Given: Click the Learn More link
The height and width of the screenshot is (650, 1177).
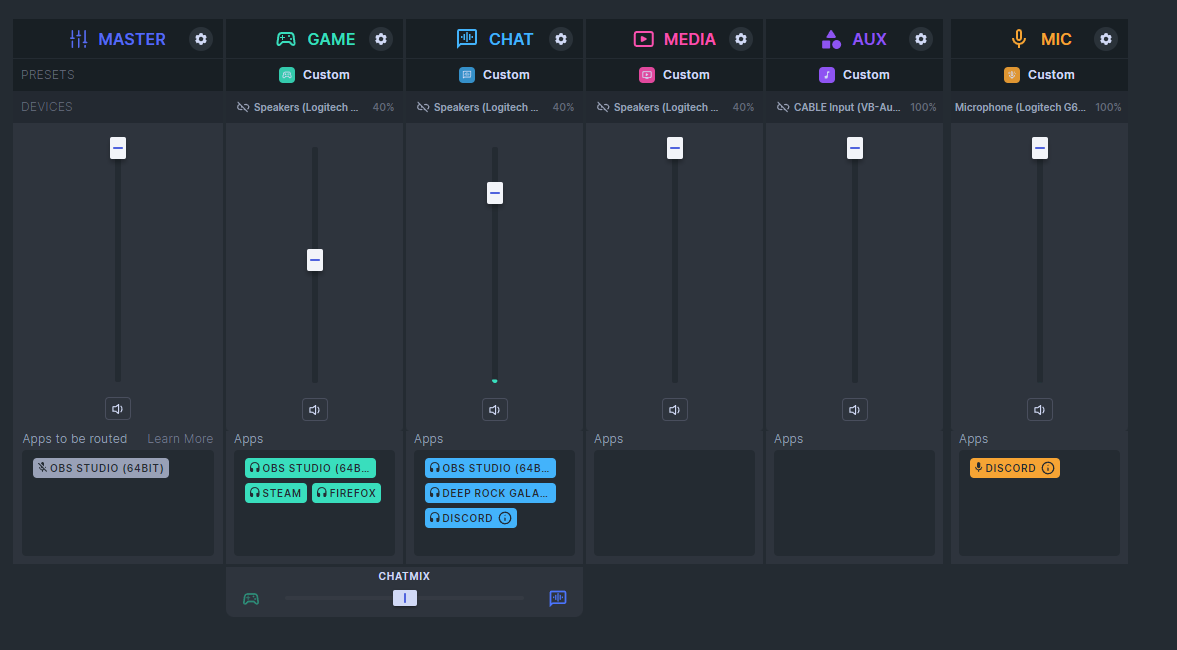Looking at the screenshot, I should pyautogui.click(x=180, y=439).
